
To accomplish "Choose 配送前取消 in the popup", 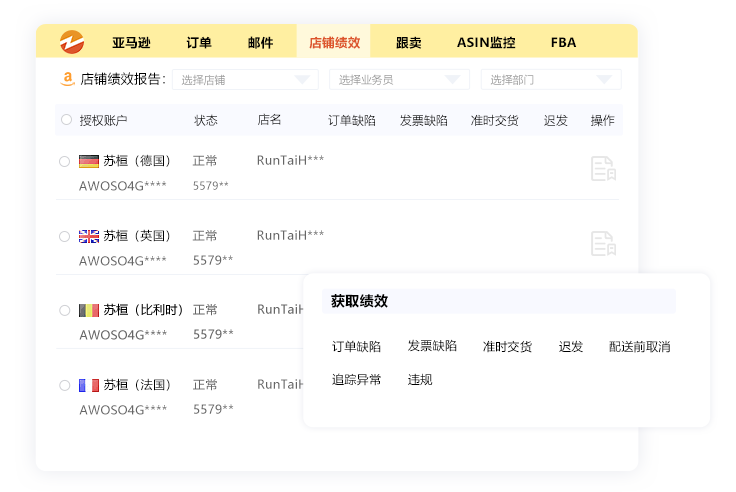I will [x=639, y=347].
